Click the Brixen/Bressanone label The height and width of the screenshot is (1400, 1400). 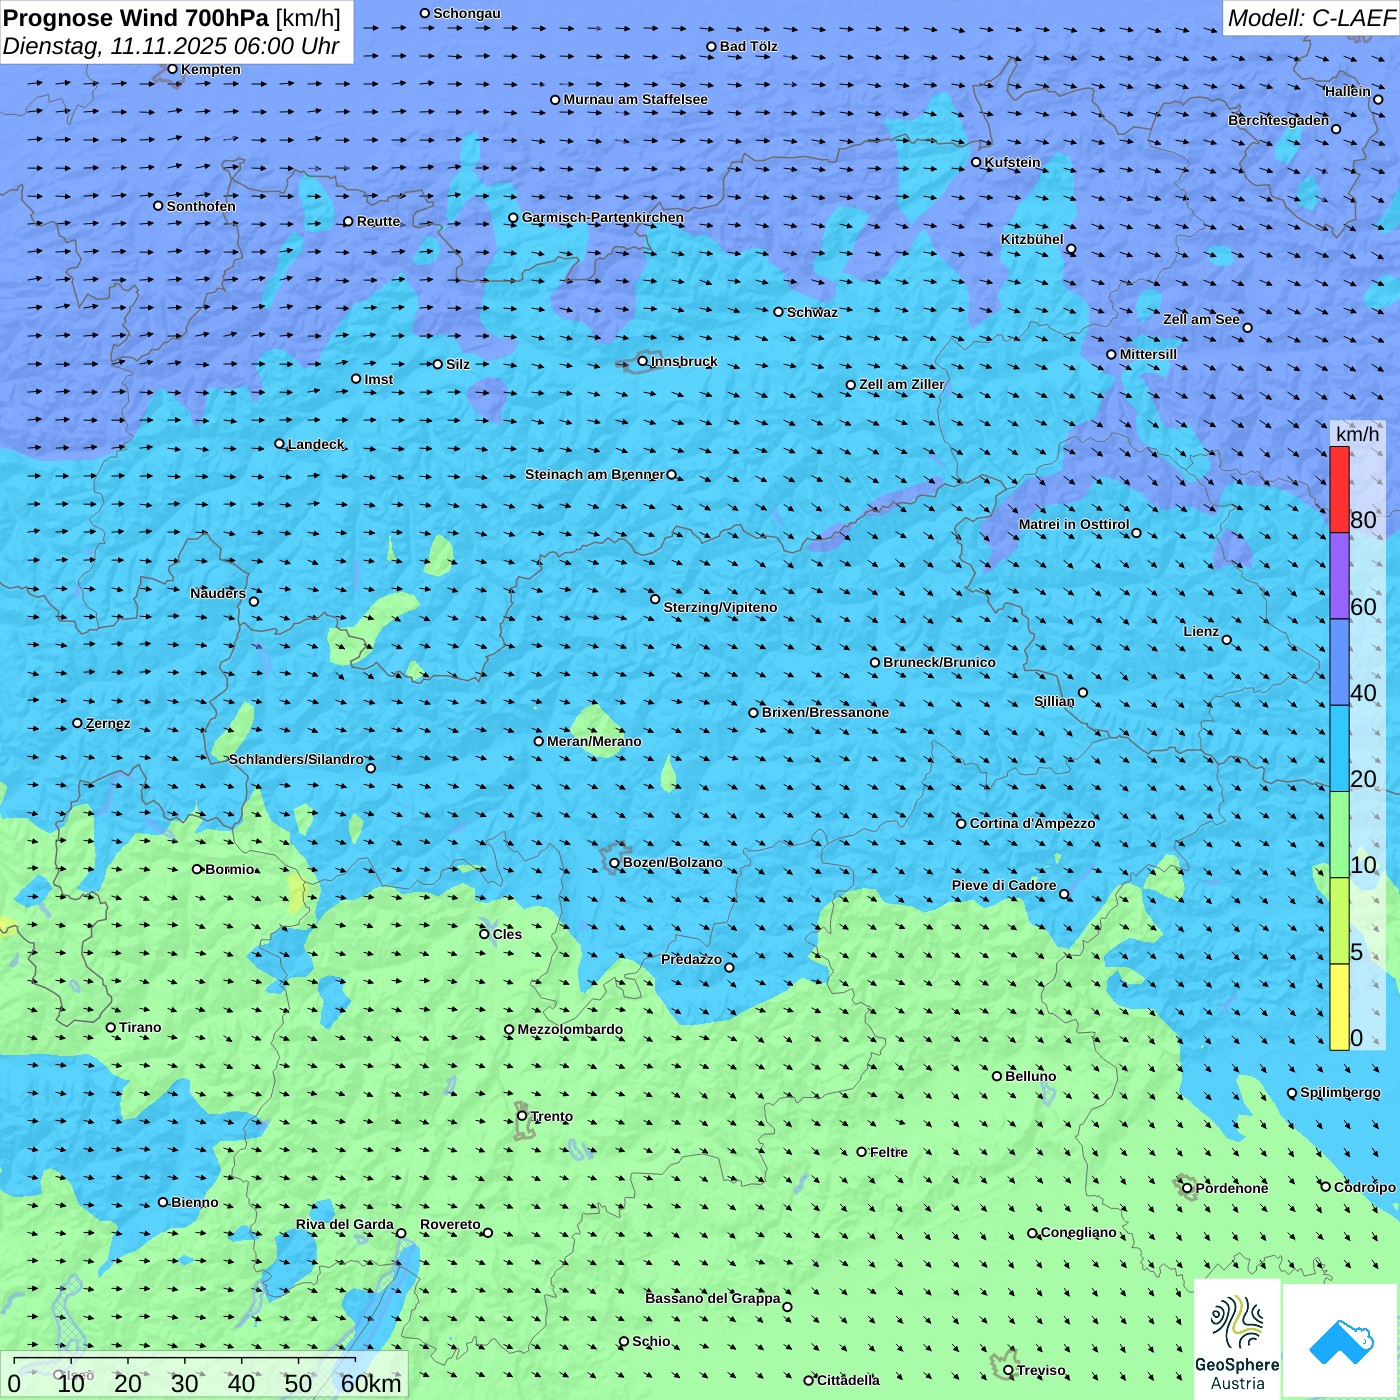click(825, 712)
